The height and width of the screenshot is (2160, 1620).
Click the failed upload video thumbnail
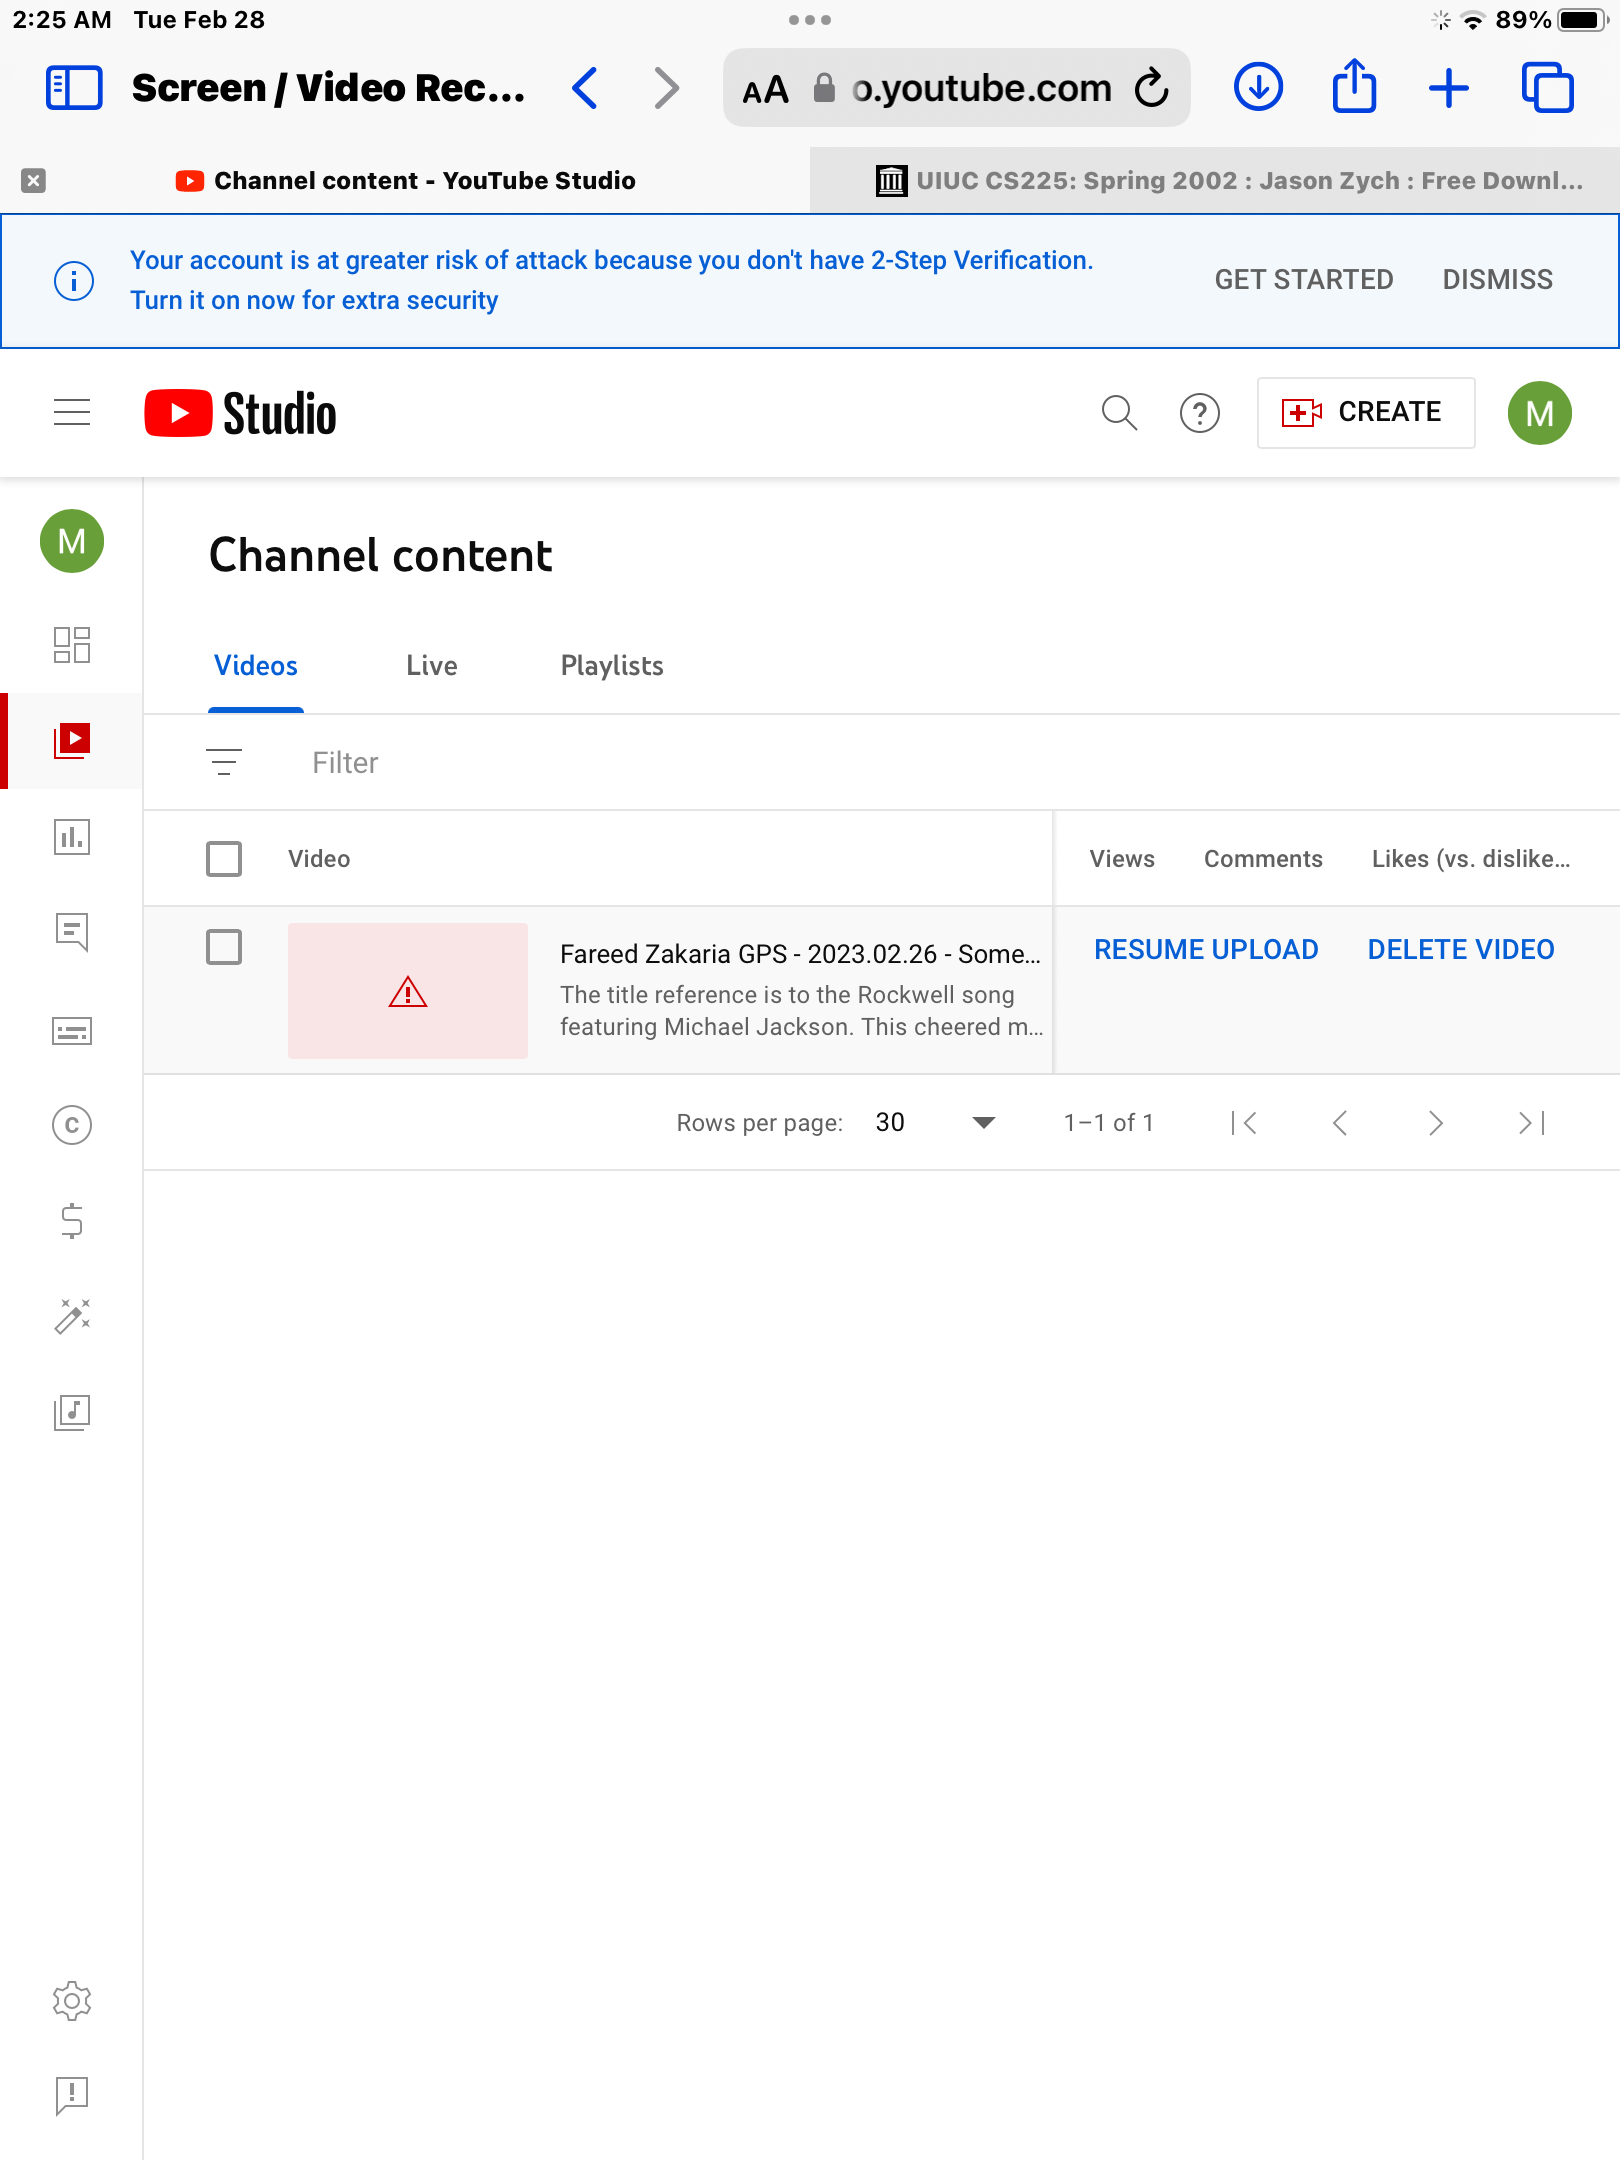point(408,991)
